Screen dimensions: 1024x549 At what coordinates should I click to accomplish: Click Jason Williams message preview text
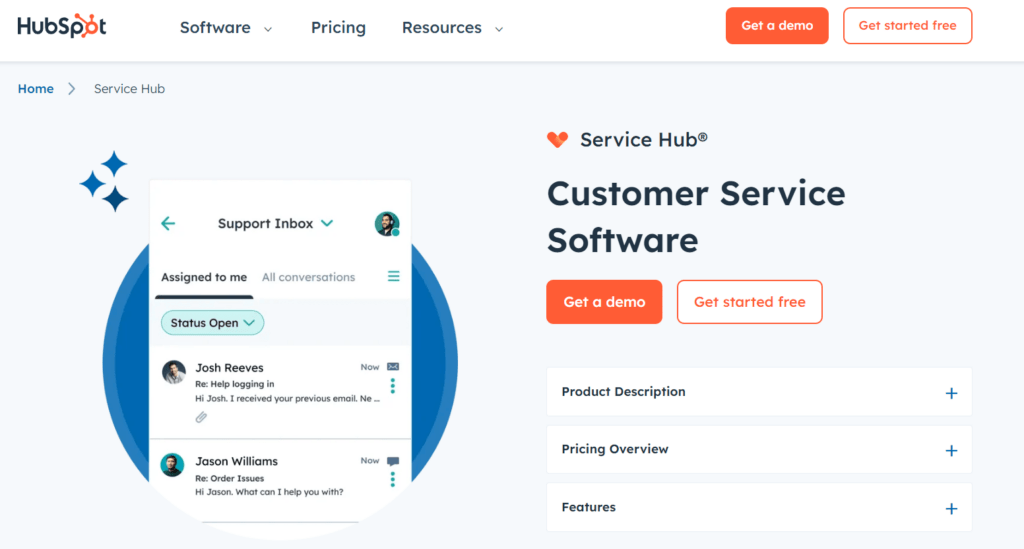tap(269, 492)
